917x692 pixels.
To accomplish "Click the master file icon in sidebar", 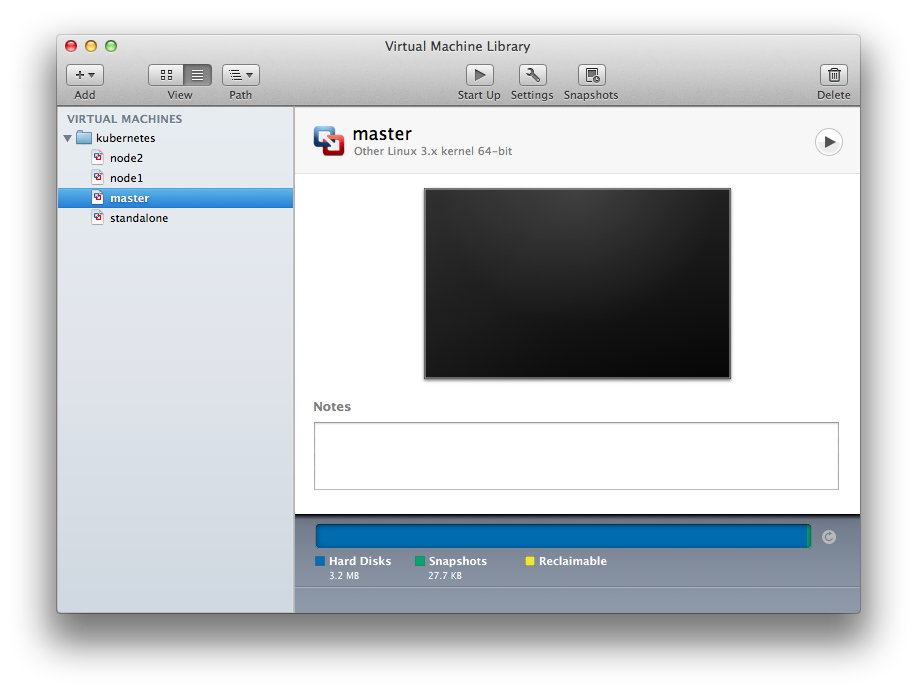I will coord(98,197).
